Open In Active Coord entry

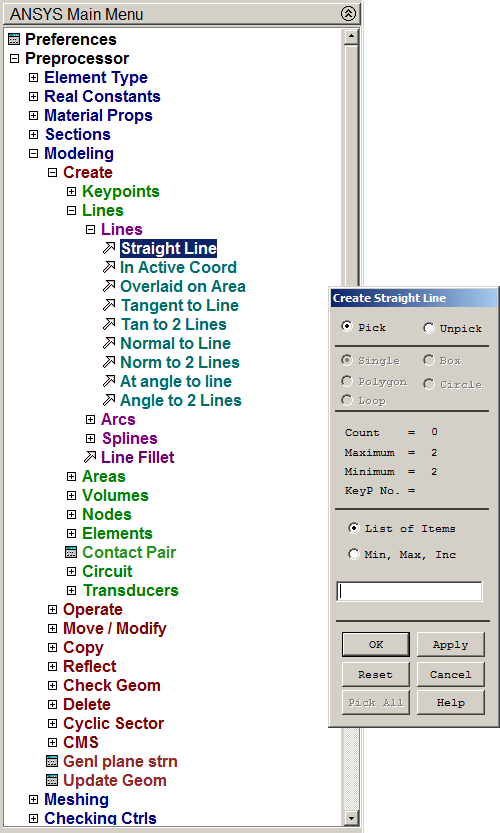178,267
